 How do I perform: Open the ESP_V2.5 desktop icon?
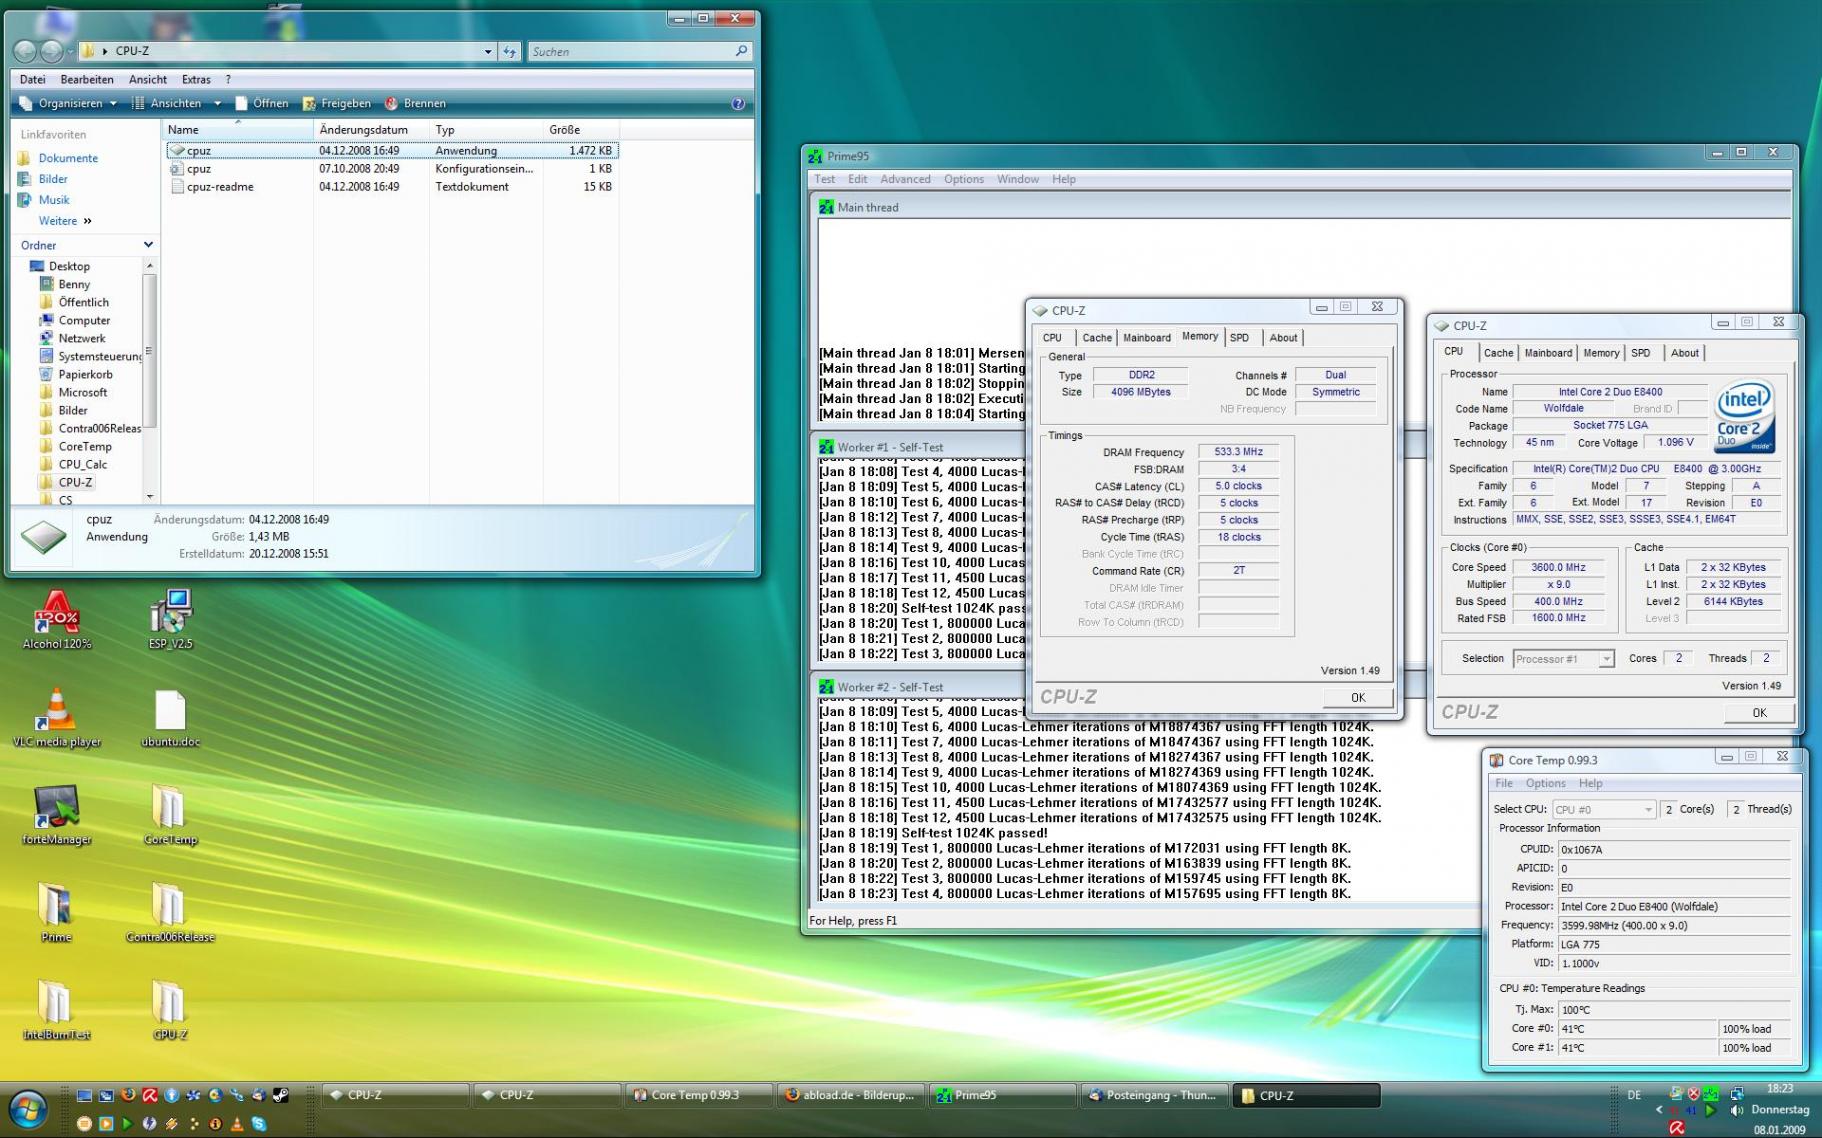point(170,612)
